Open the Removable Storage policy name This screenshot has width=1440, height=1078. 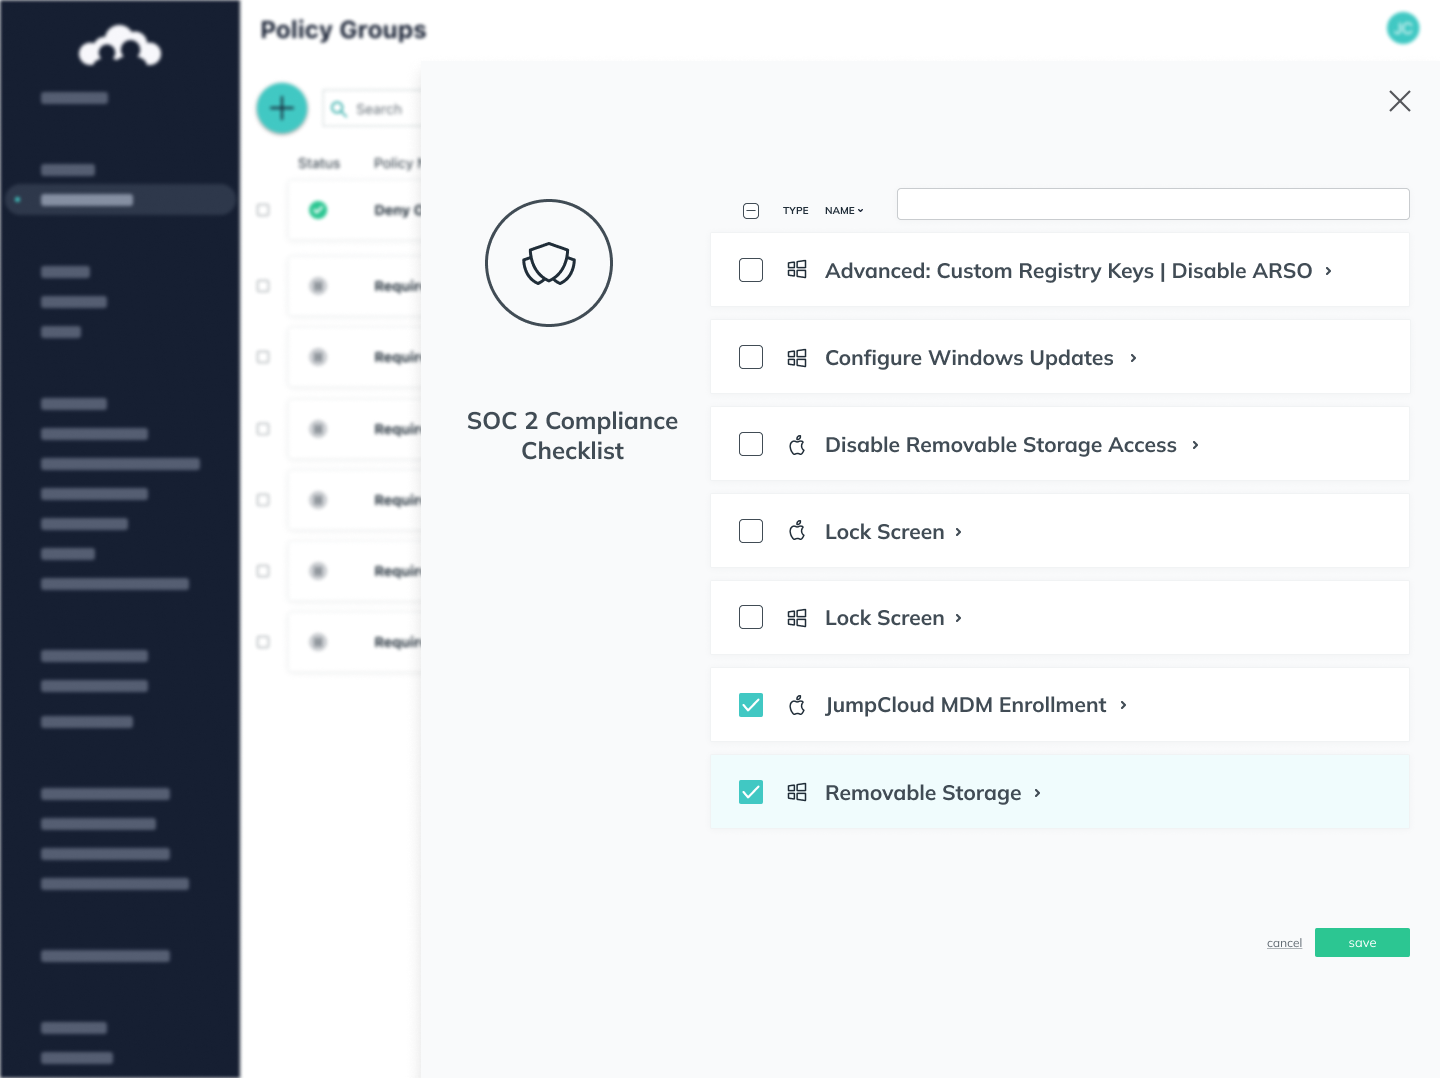point(922,793)
